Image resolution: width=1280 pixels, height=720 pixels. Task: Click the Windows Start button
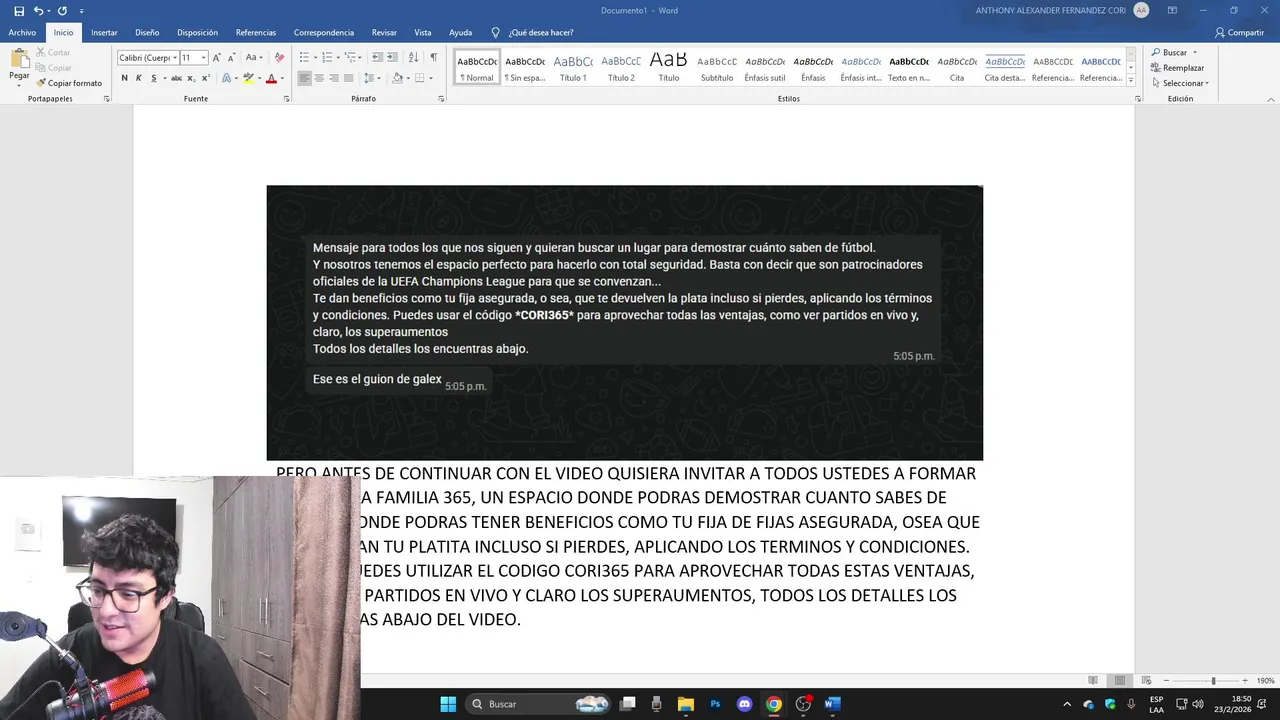pyautogui.click(x=448, y=704)
